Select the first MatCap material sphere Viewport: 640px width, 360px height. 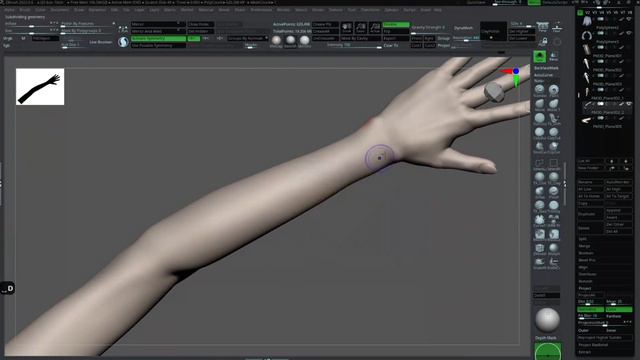pyautogui.click(x=276, y=40)
